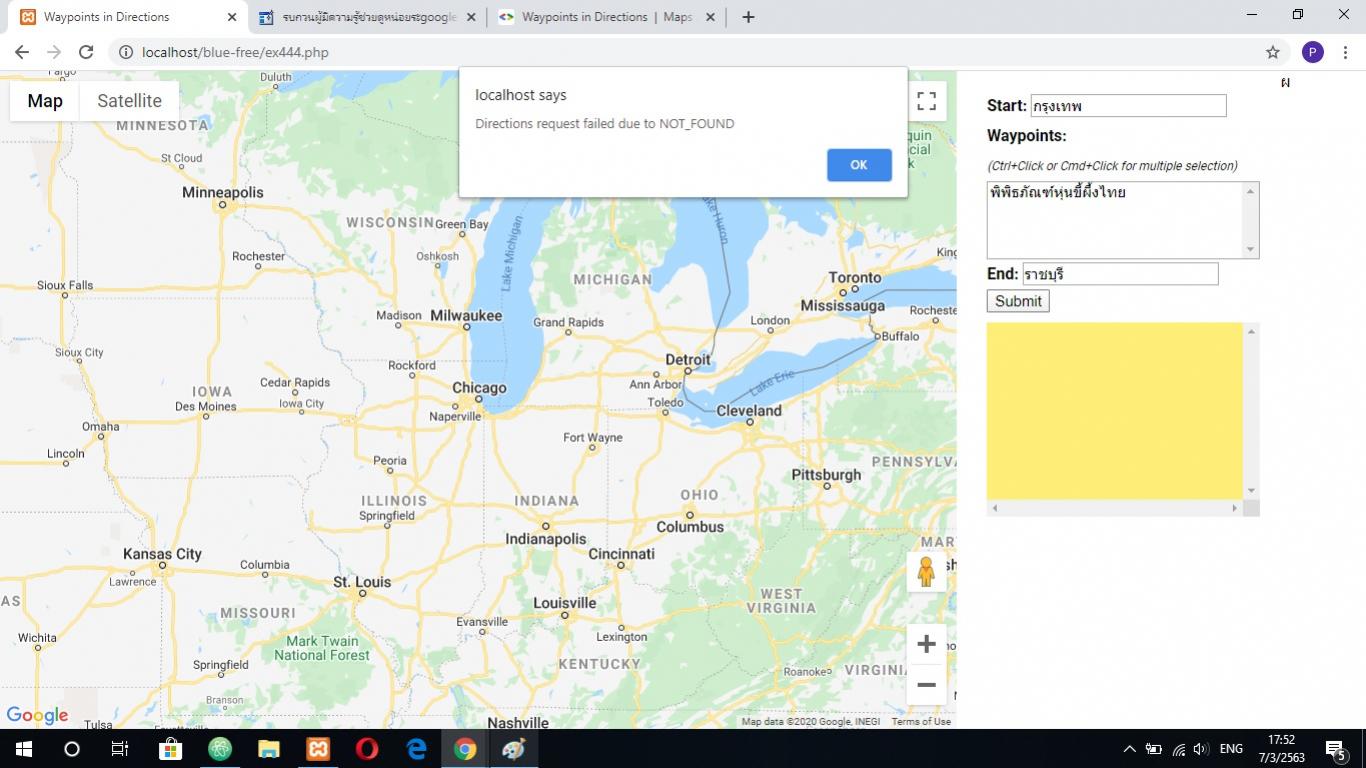Click the Chicago label on the map
The width and height of the screenshot is (1366, 768).
click(479, 388)
